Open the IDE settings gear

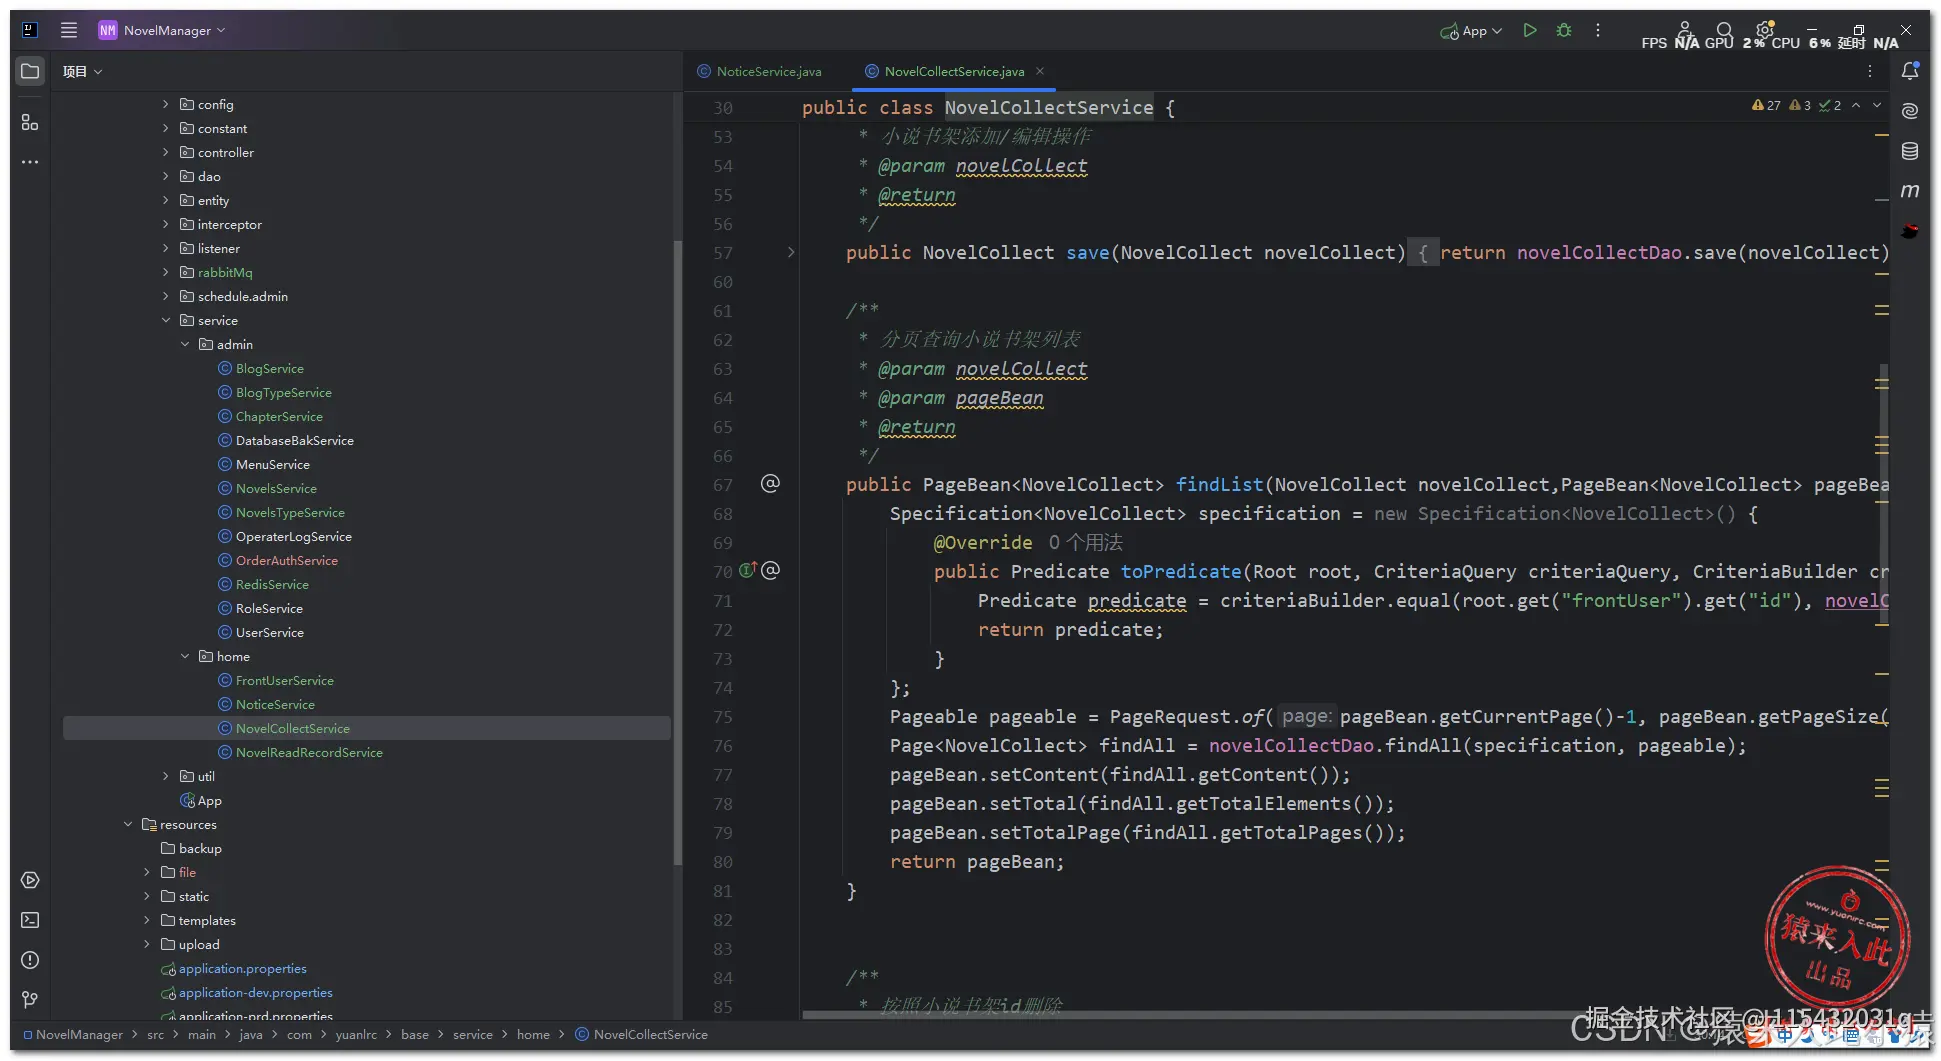1765,30
